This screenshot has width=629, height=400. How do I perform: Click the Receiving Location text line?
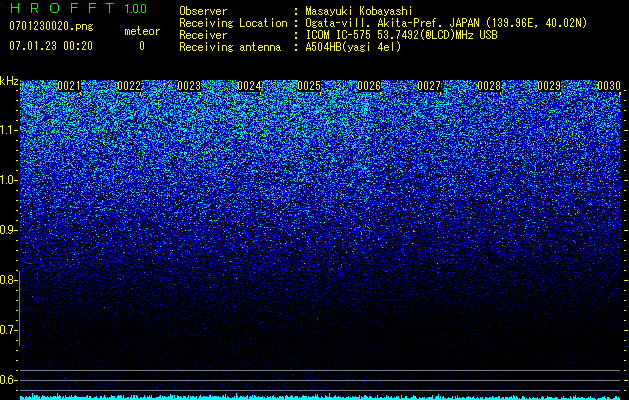coord(383,23)
